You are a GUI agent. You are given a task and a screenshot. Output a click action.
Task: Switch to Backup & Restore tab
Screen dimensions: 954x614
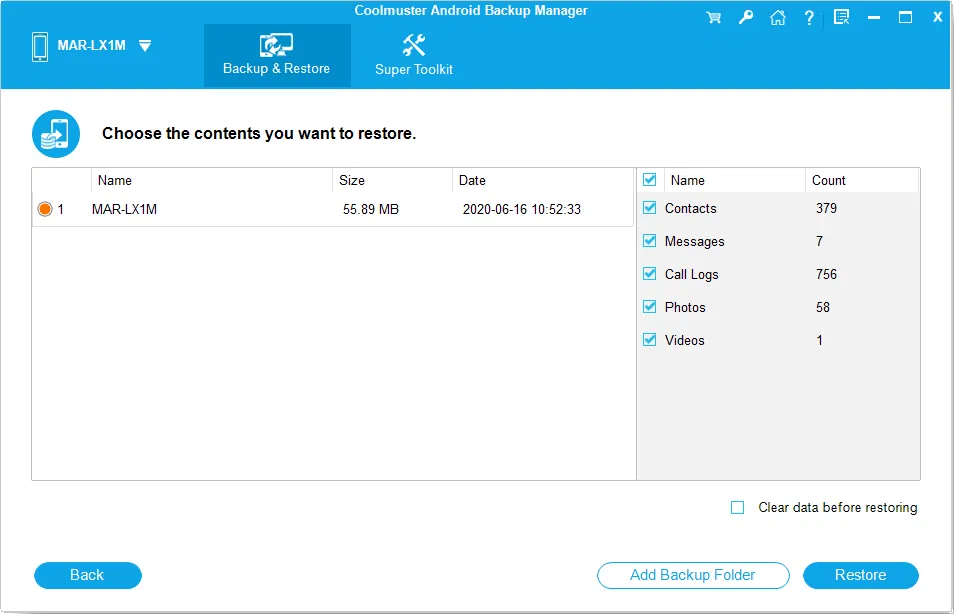pyautogui.click(x=277, y=55)
